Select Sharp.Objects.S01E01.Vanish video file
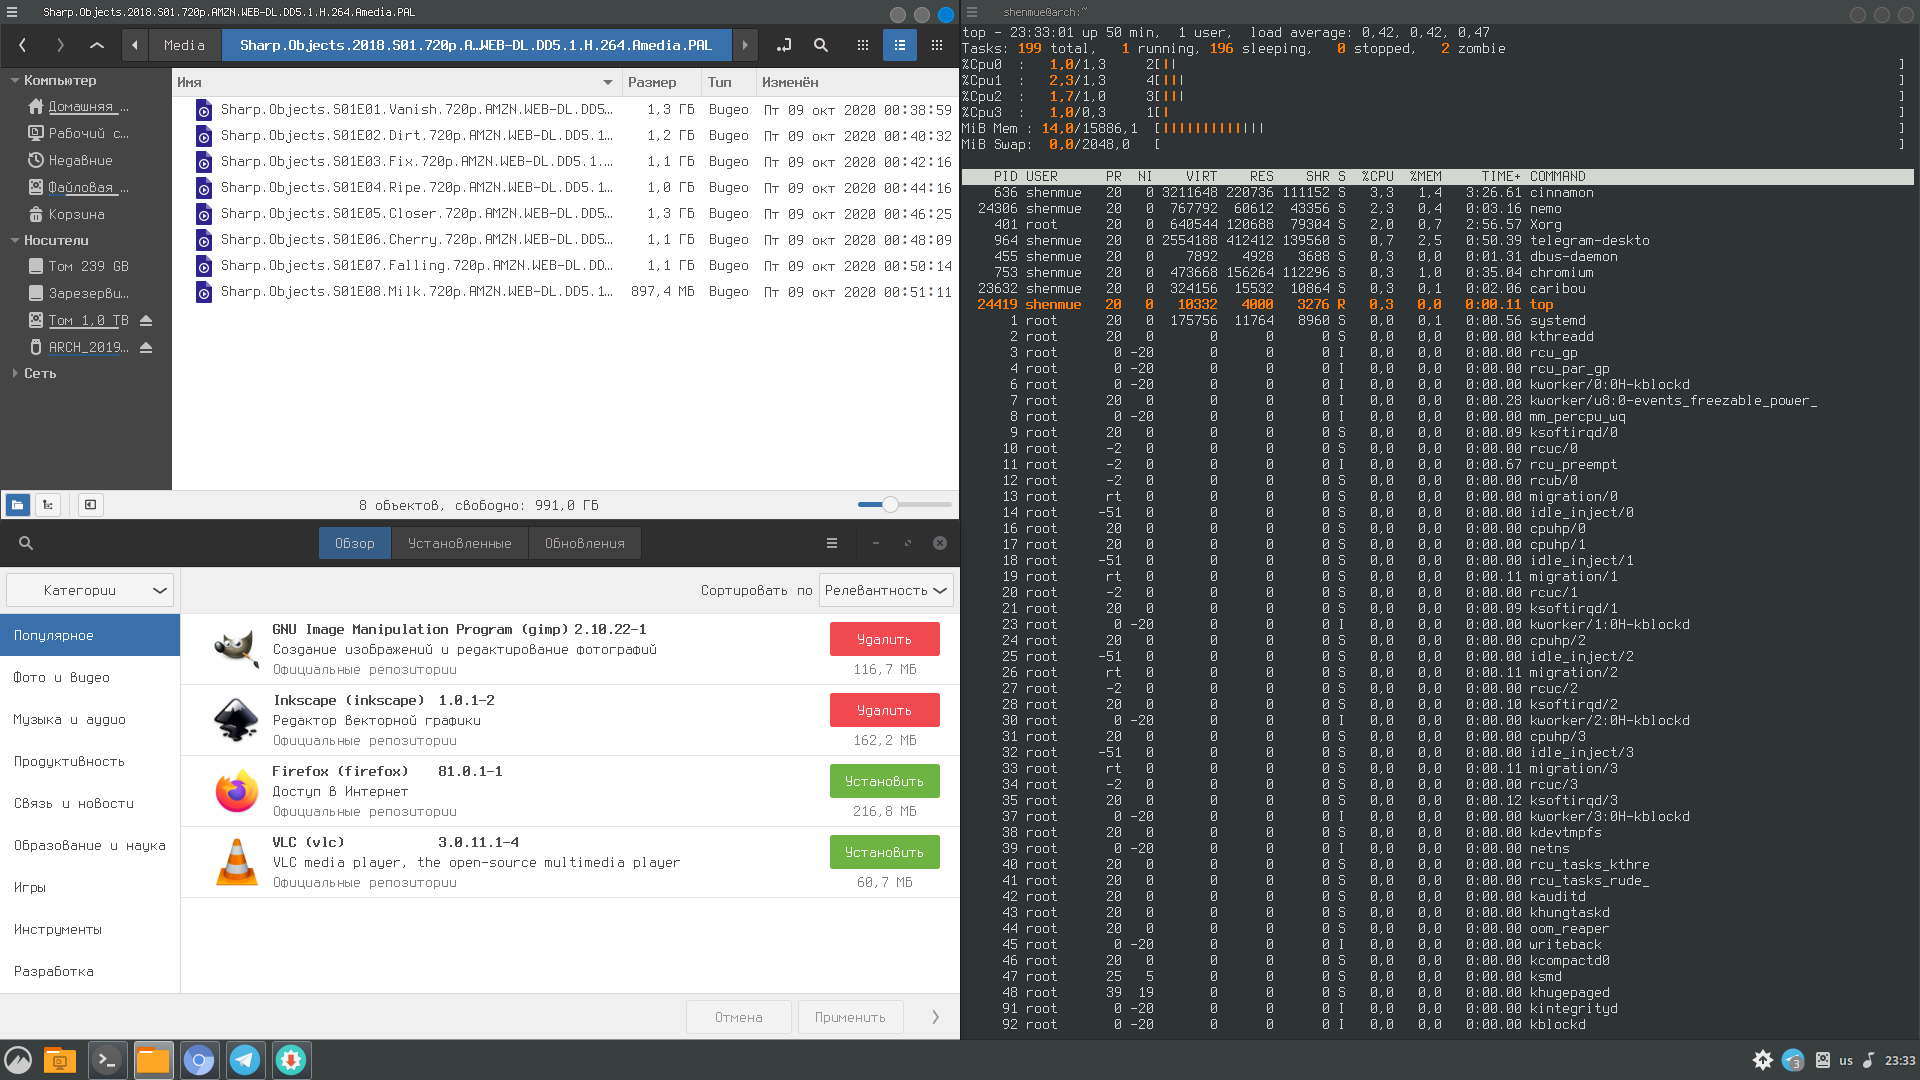Viewport: 1920px width, 1080px height. coord(565,110)
